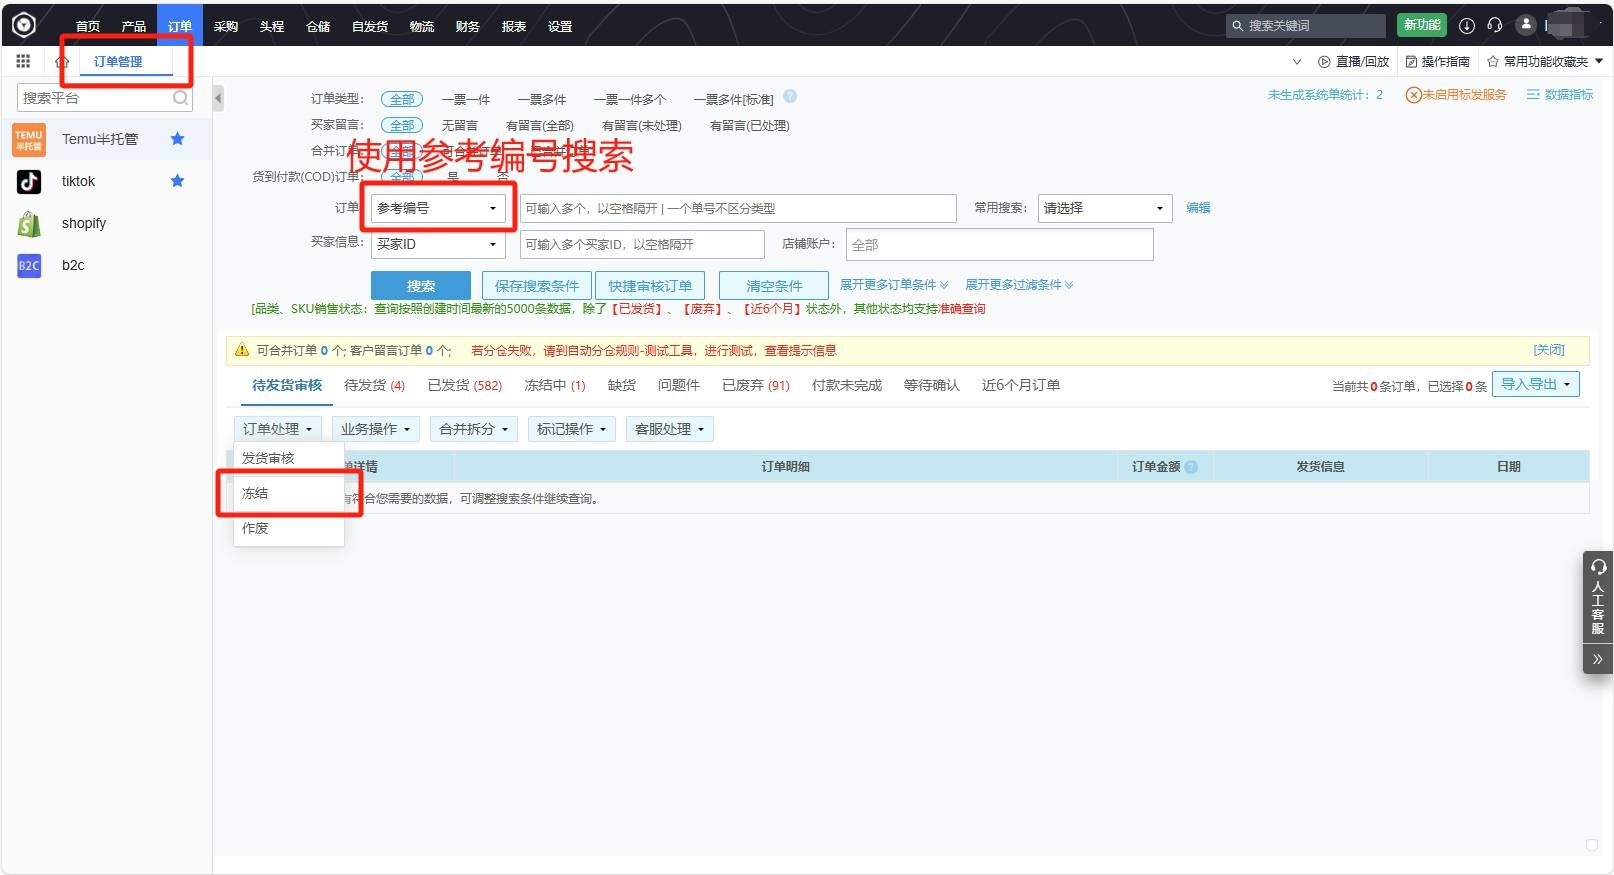The width and height of the screenshot is (1614, 875).
Task: Click the headset support icon in header
Action: (x=1495, y=26)
